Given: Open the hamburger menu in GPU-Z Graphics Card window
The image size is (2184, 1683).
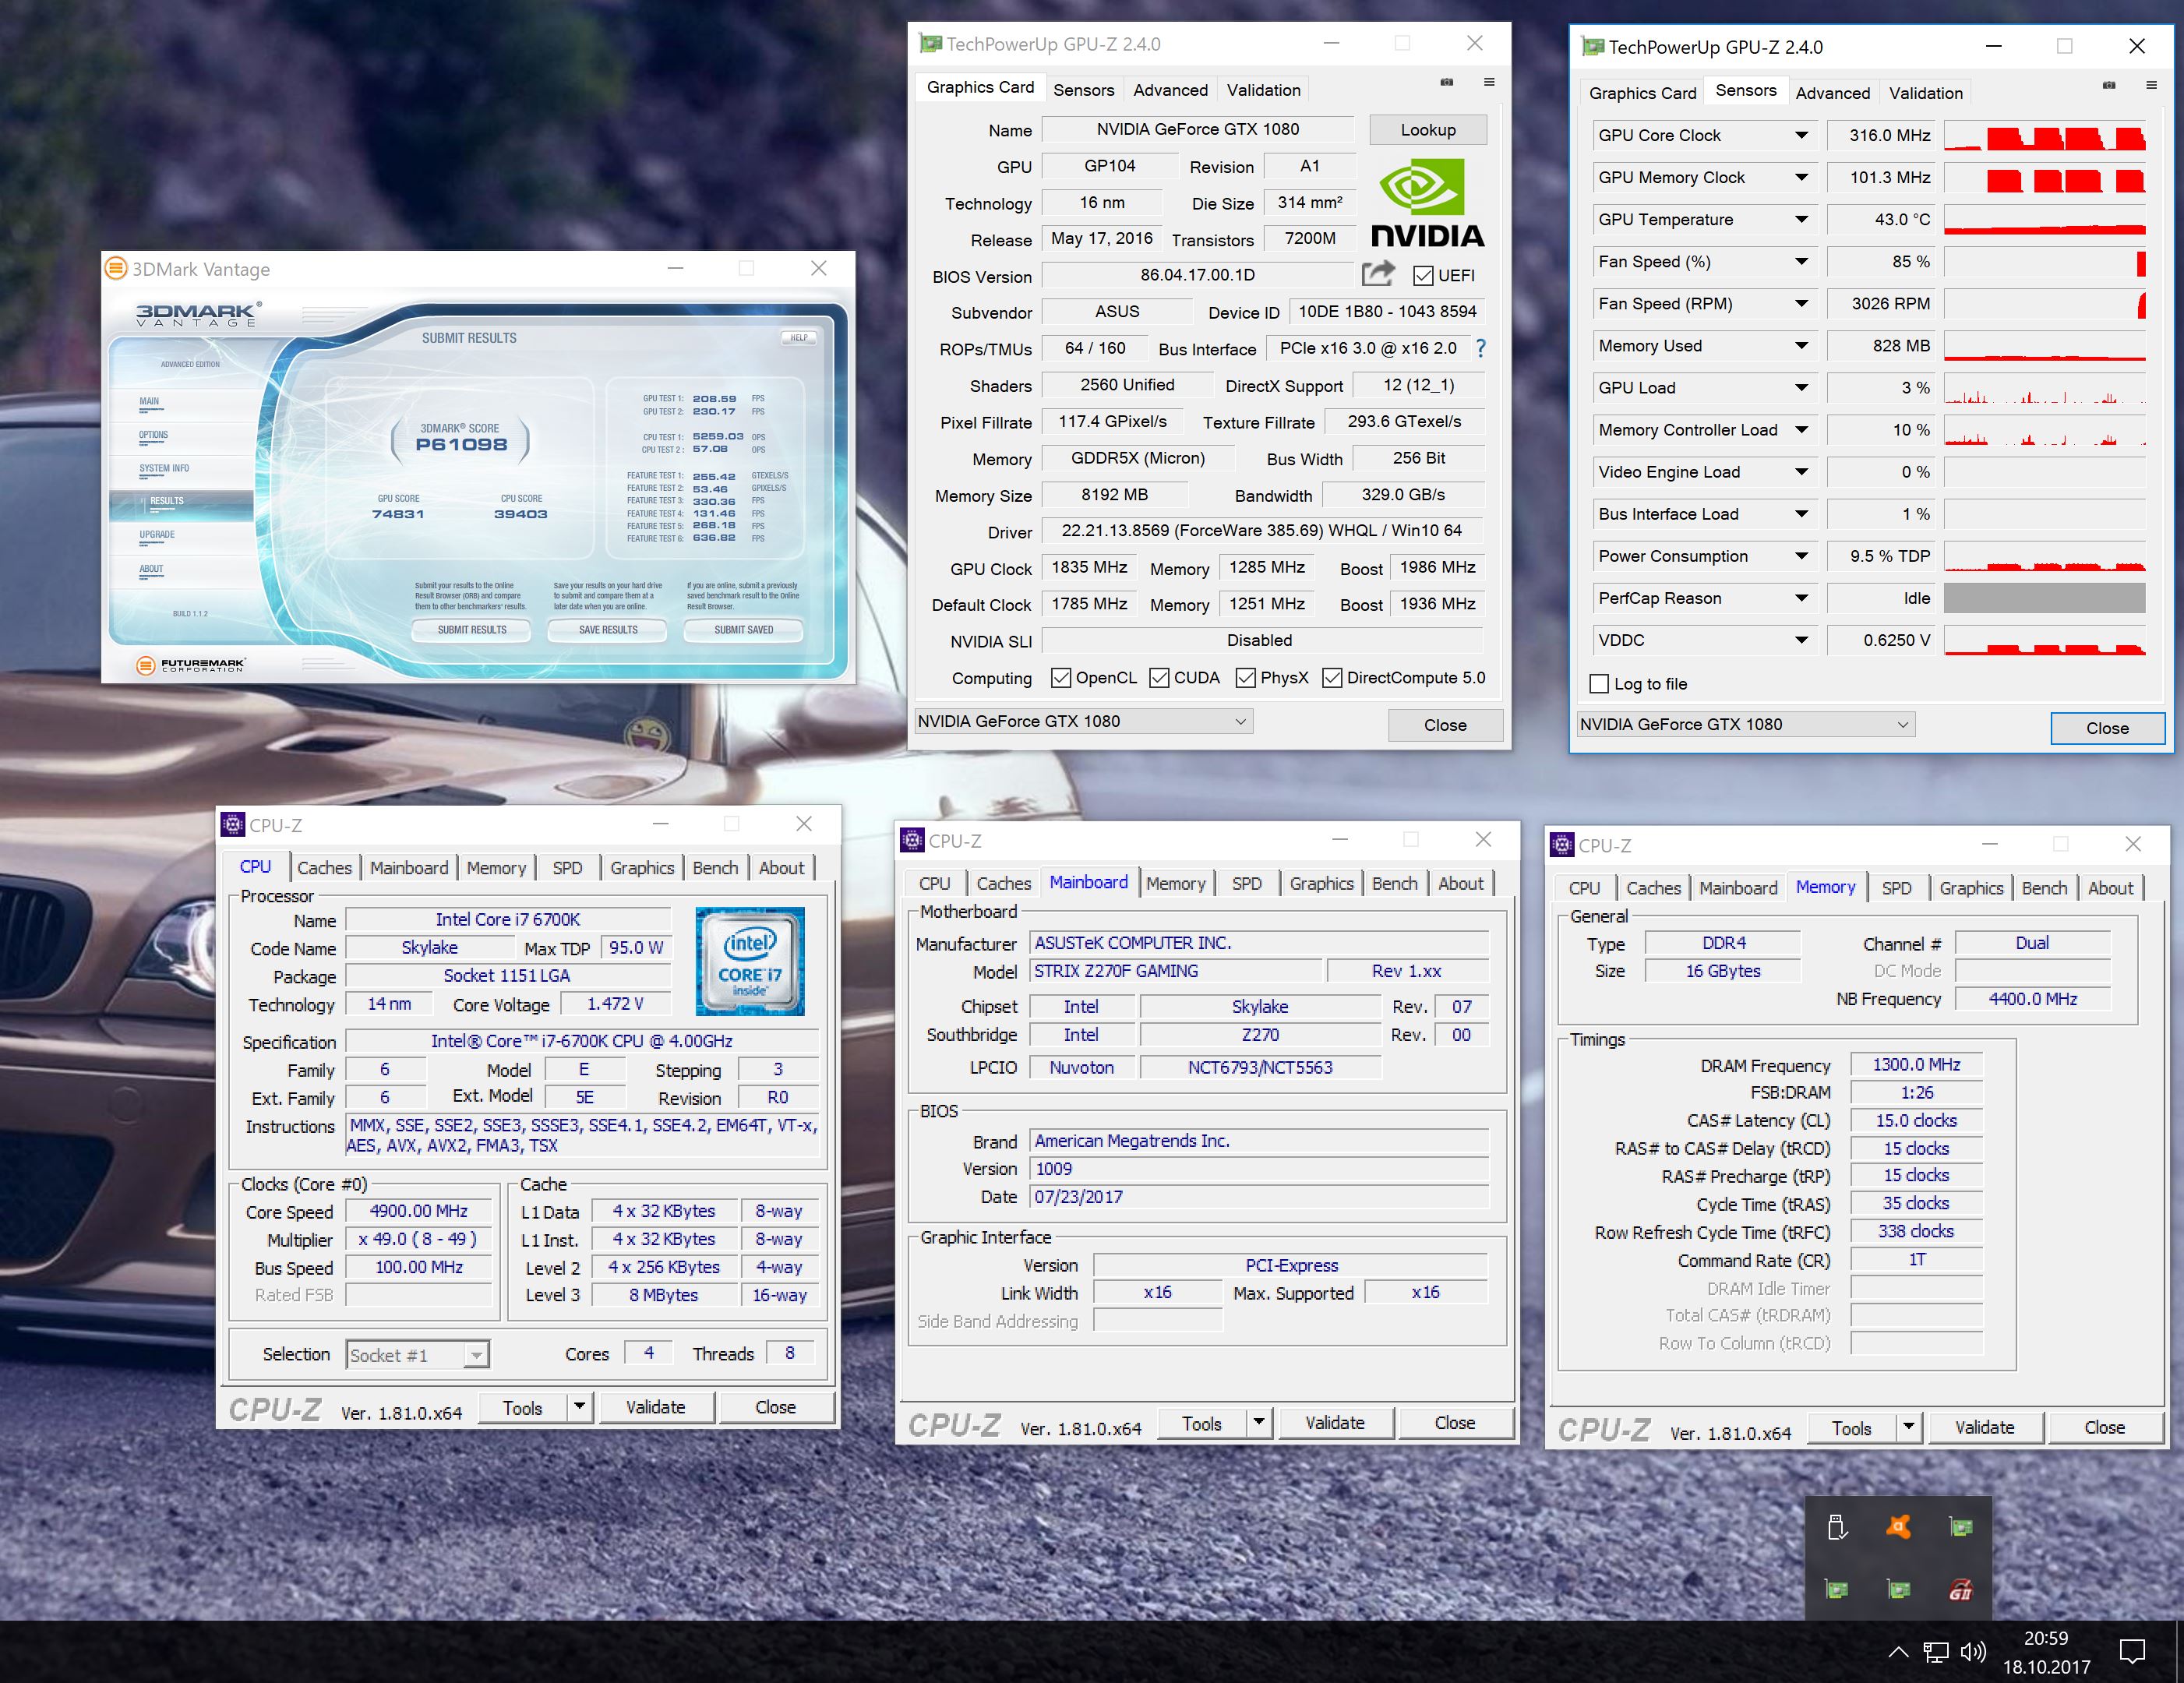Looking at the screenshot, I should pos(1489,82).
